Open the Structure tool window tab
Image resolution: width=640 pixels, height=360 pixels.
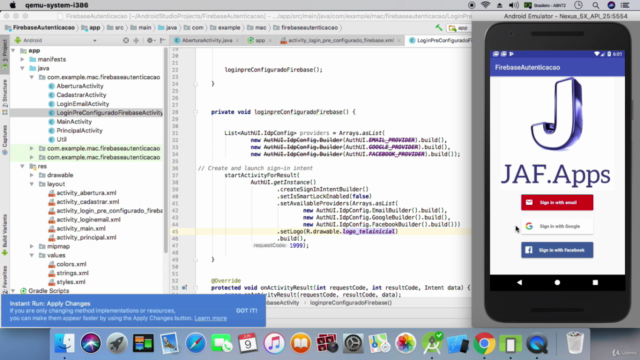pos(4,97)
